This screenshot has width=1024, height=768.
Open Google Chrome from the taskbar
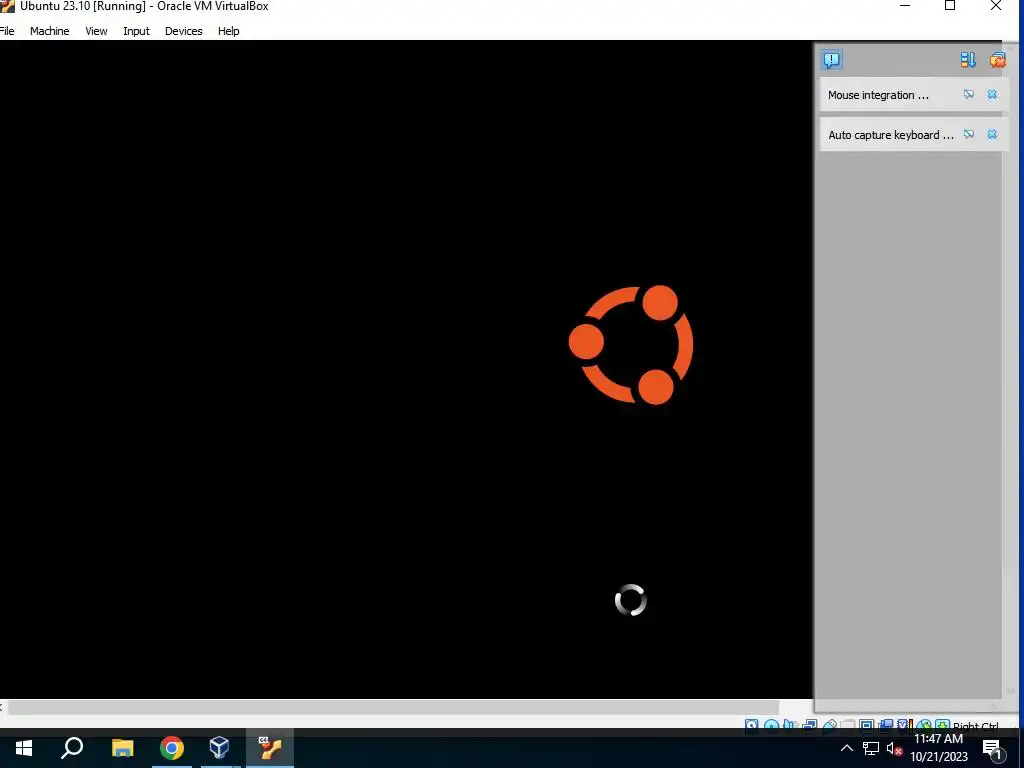pyautogui.click(x=172, y=748)
